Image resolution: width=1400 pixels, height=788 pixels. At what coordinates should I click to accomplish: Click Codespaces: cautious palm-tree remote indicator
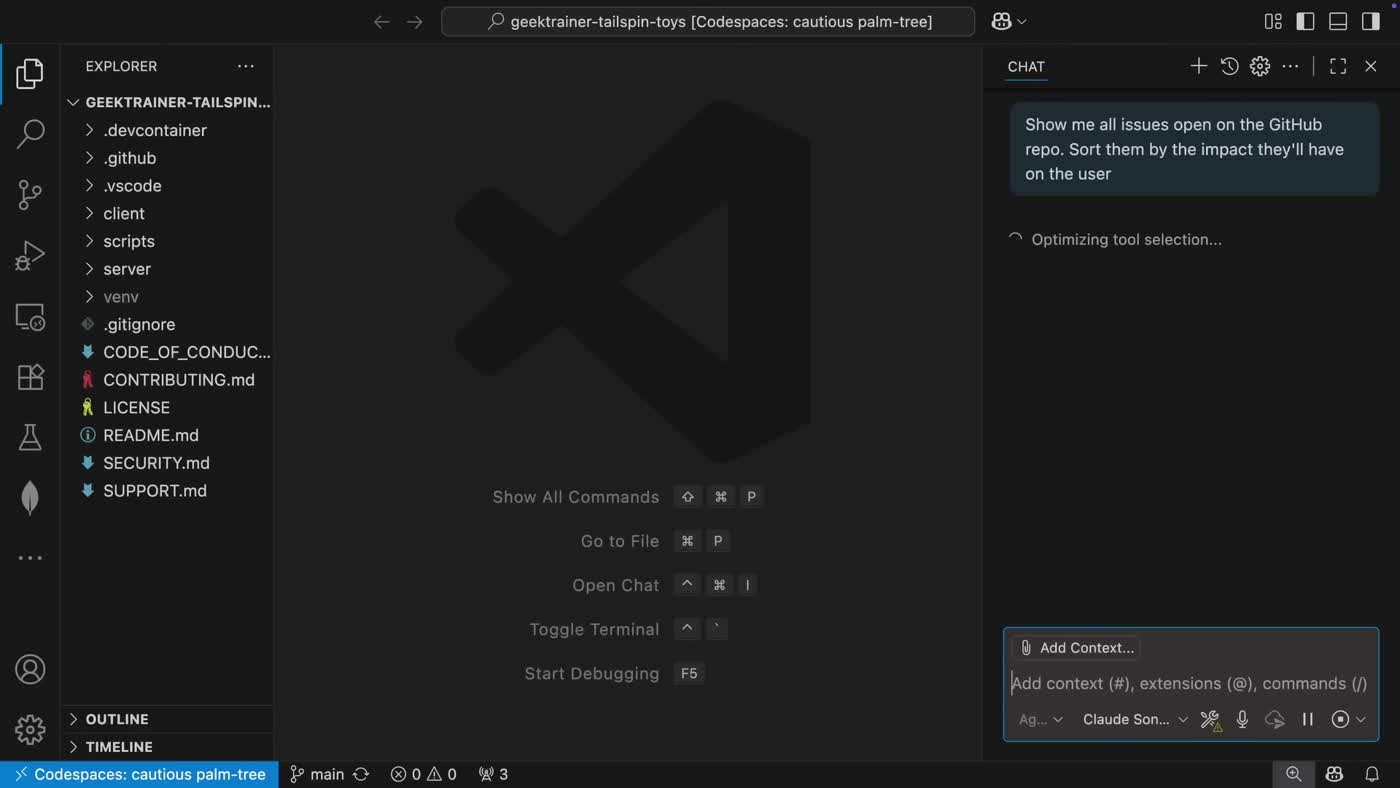click(139, 774)
